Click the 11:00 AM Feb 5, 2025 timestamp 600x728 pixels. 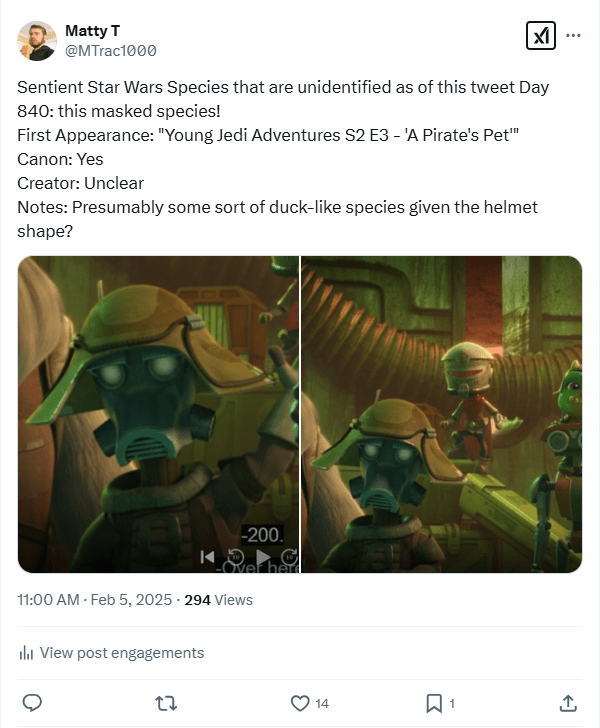tap(93, 600)
